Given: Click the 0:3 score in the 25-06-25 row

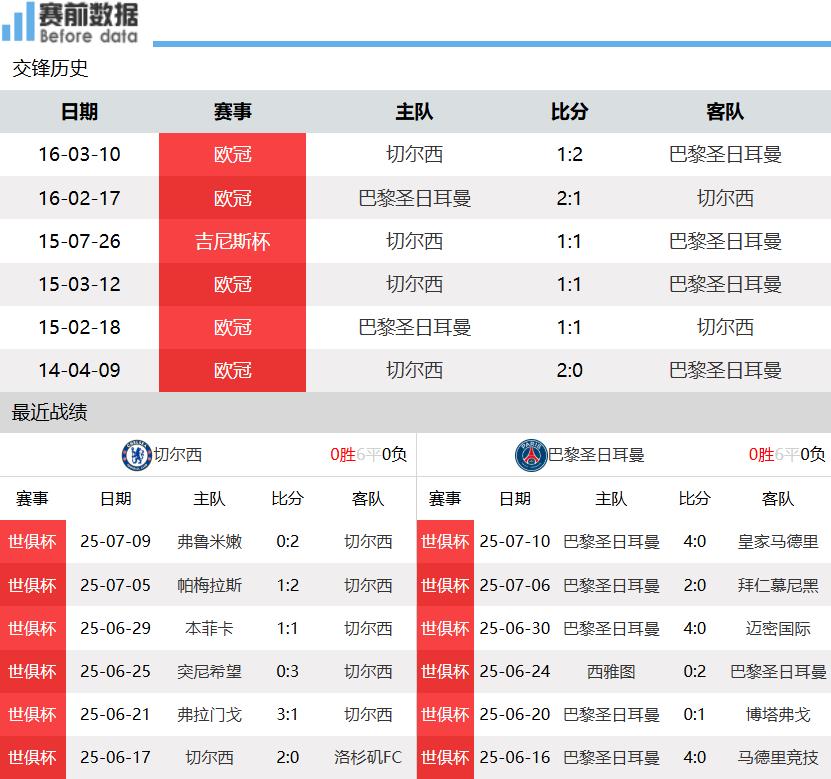Looking at the screenshot, I should (287, 671).
